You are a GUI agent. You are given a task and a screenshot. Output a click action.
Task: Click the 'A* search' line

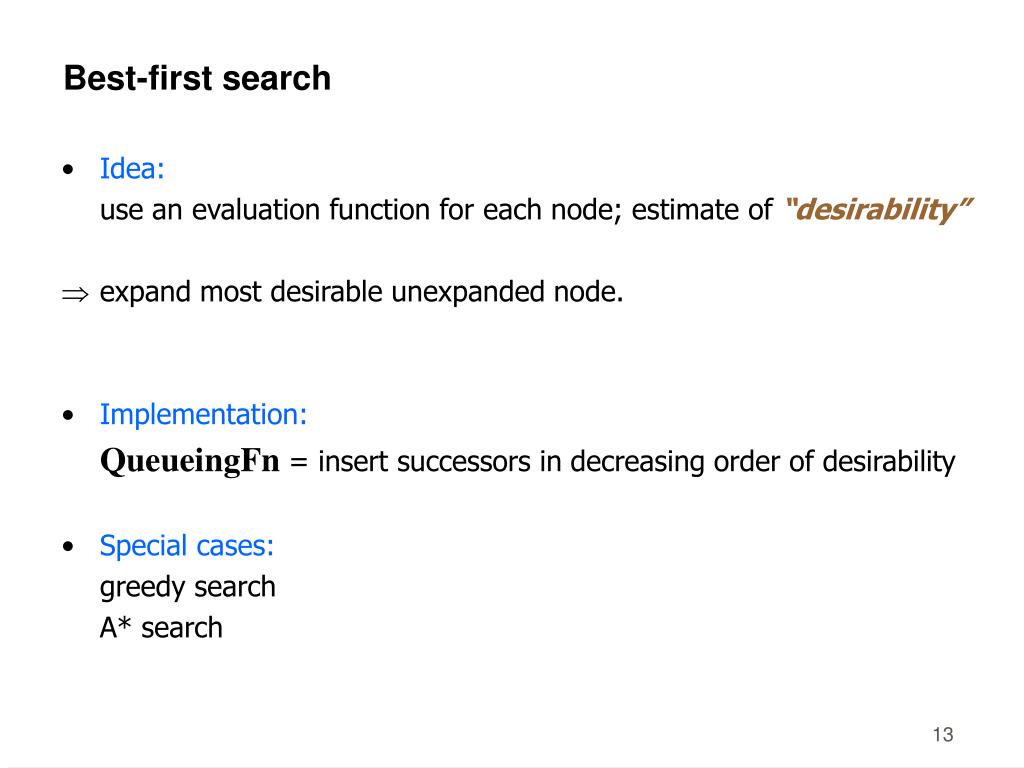(161, 628)
